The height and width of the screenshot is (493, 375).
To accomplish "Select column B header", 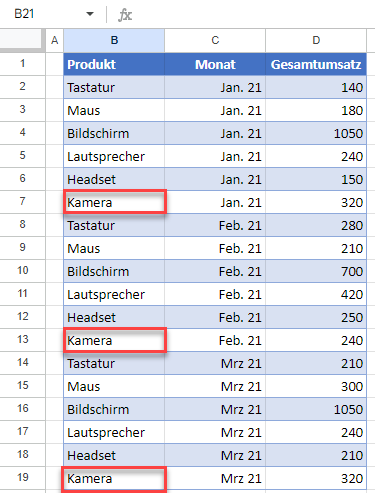I will [x=114, y=40].
